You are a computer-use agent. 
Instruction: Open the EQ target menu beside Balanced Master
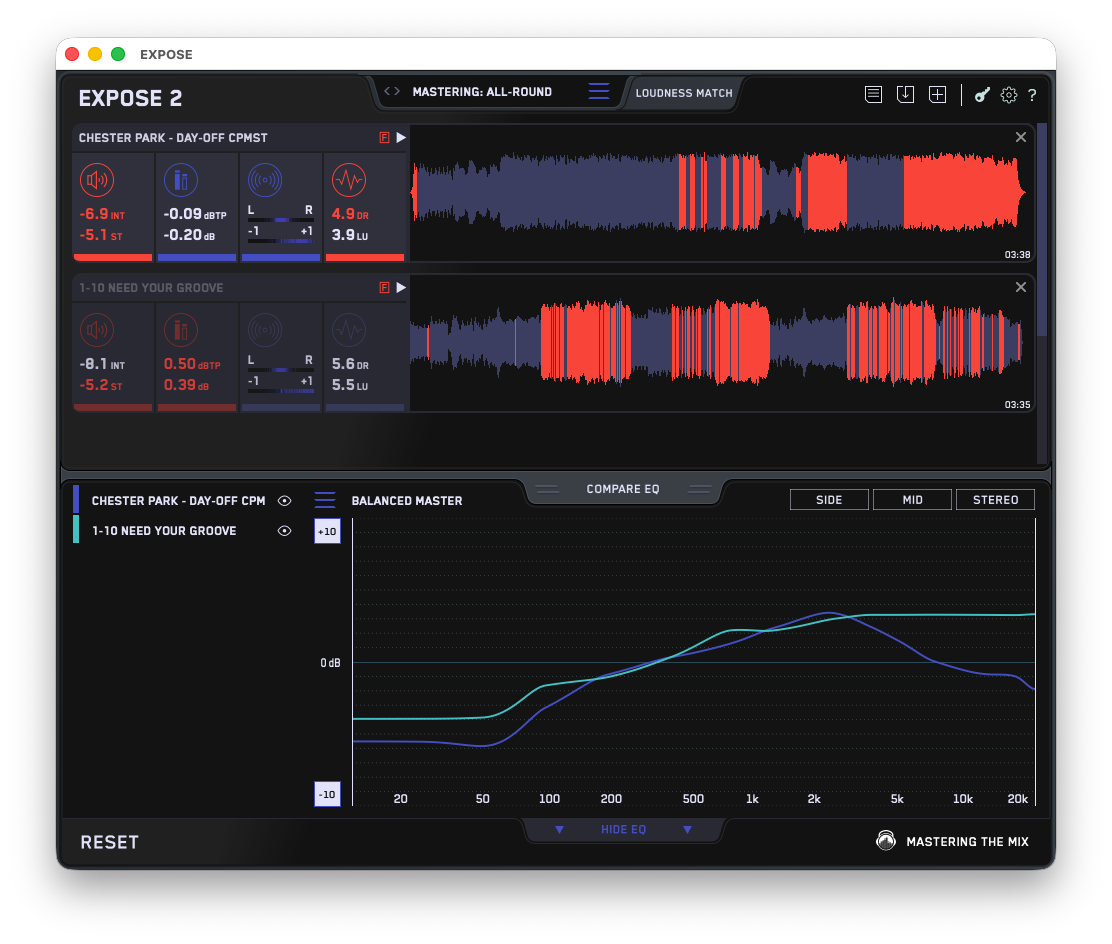[325, 500]
